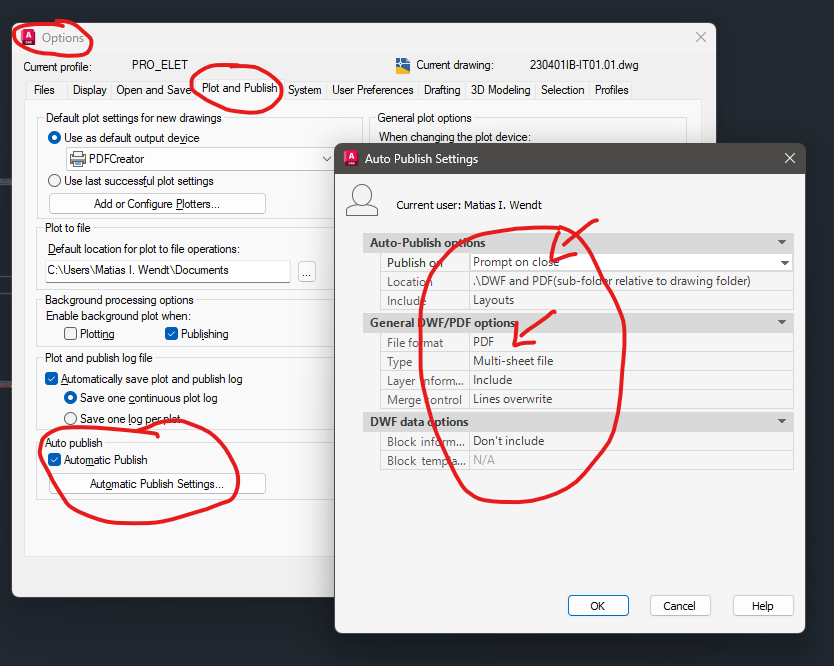Open Automatic Publish Settings button

click(157, 484)
